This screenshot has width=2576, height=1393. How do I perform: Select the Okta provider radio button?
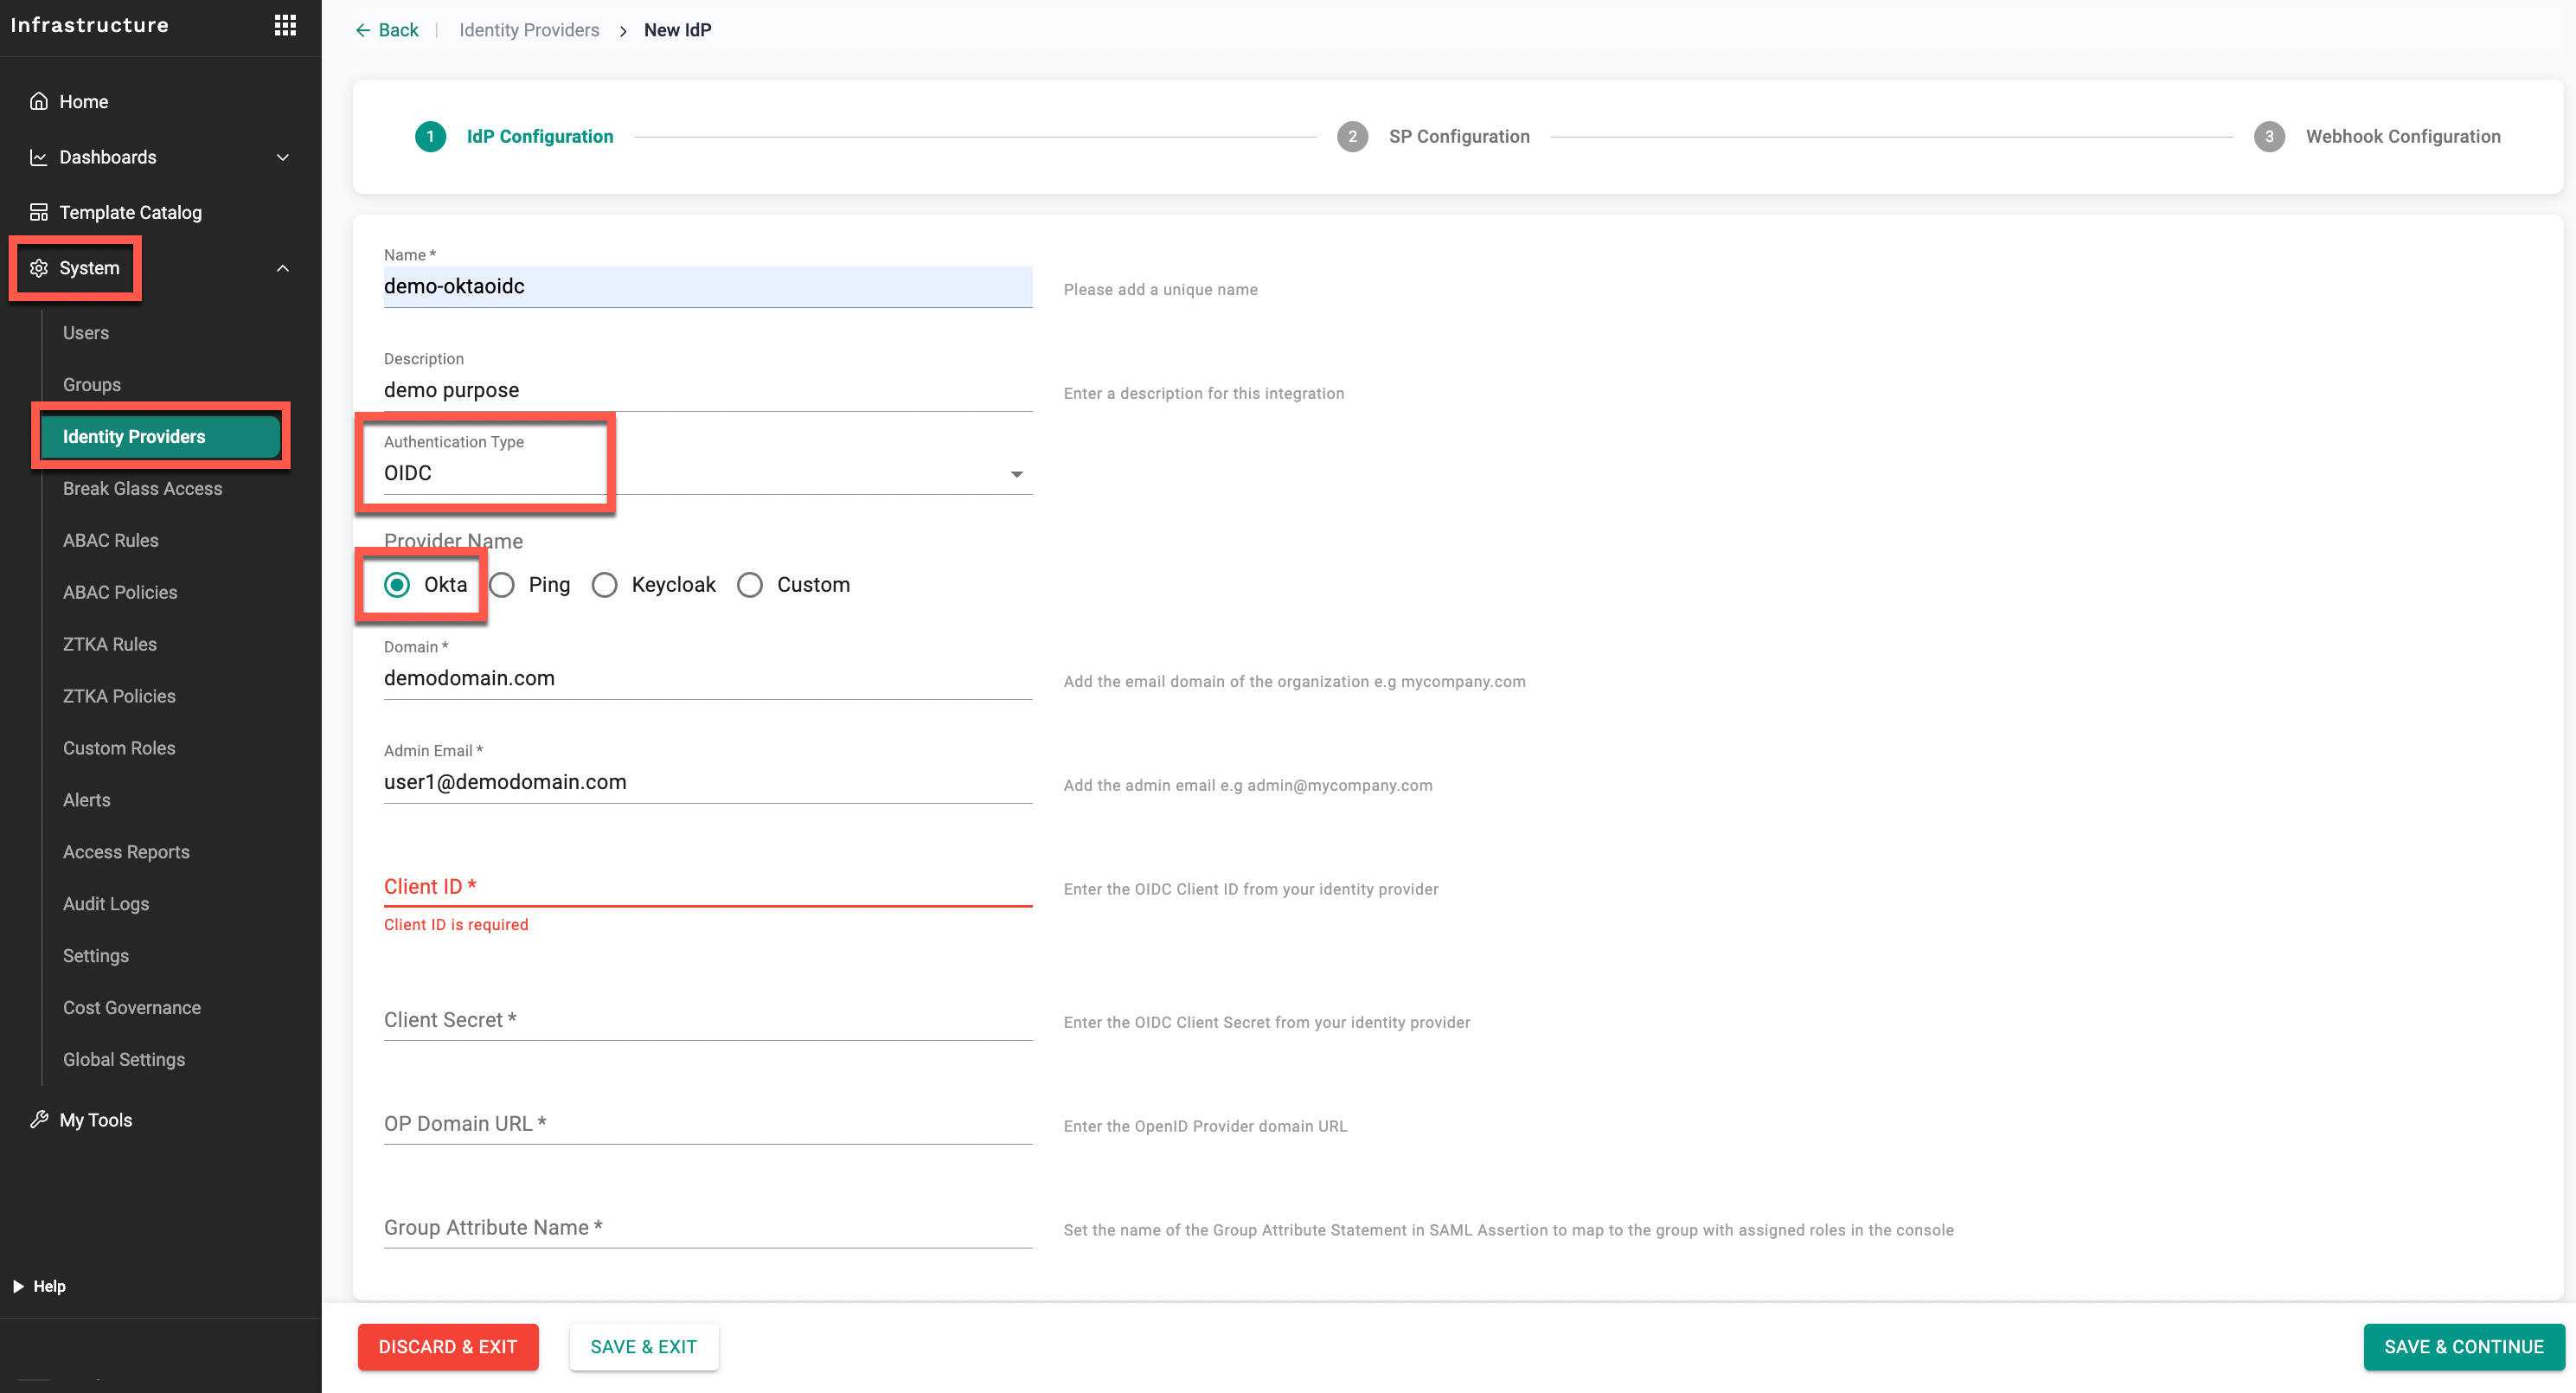pyautogui.click(x=397, y=585)
